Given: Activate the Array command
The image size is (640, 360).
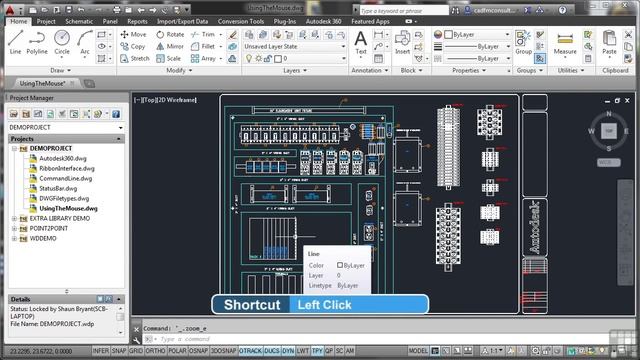Looking at the screenshot, I should pyautogui.click(x=203, y=58).
